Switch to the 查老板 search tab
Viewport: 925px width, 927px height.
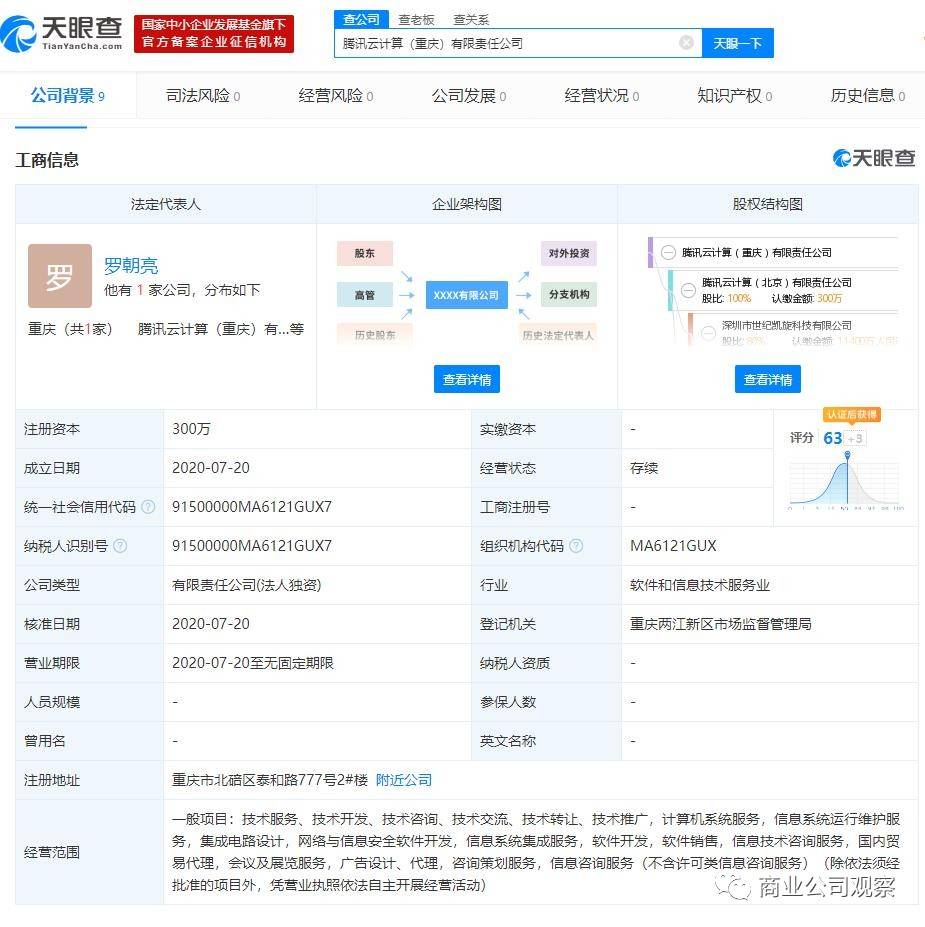coord(416,19)
